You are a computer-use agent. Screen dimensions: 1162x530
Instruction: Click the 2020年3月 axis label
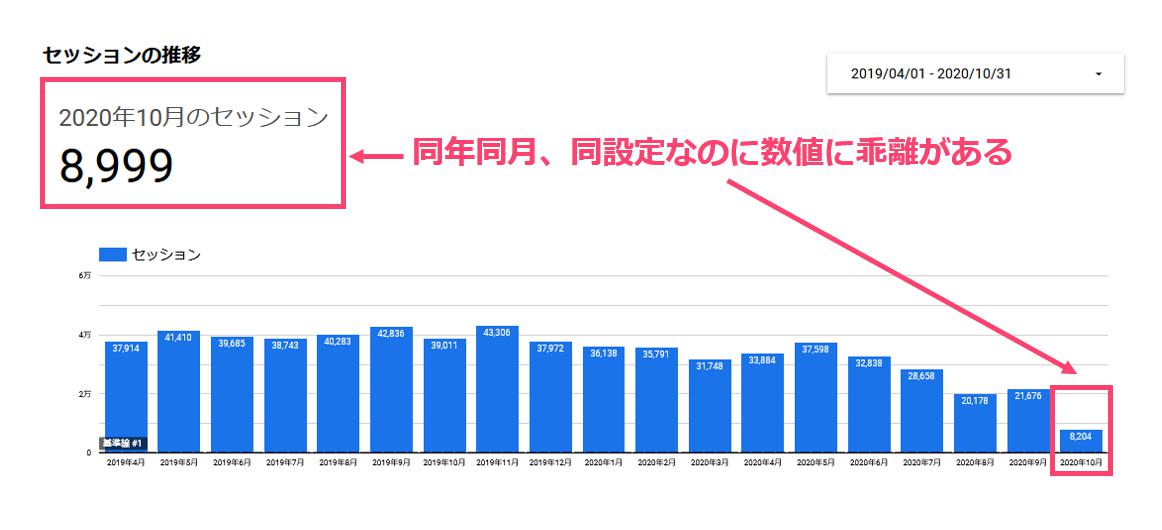tap(710, 463)
